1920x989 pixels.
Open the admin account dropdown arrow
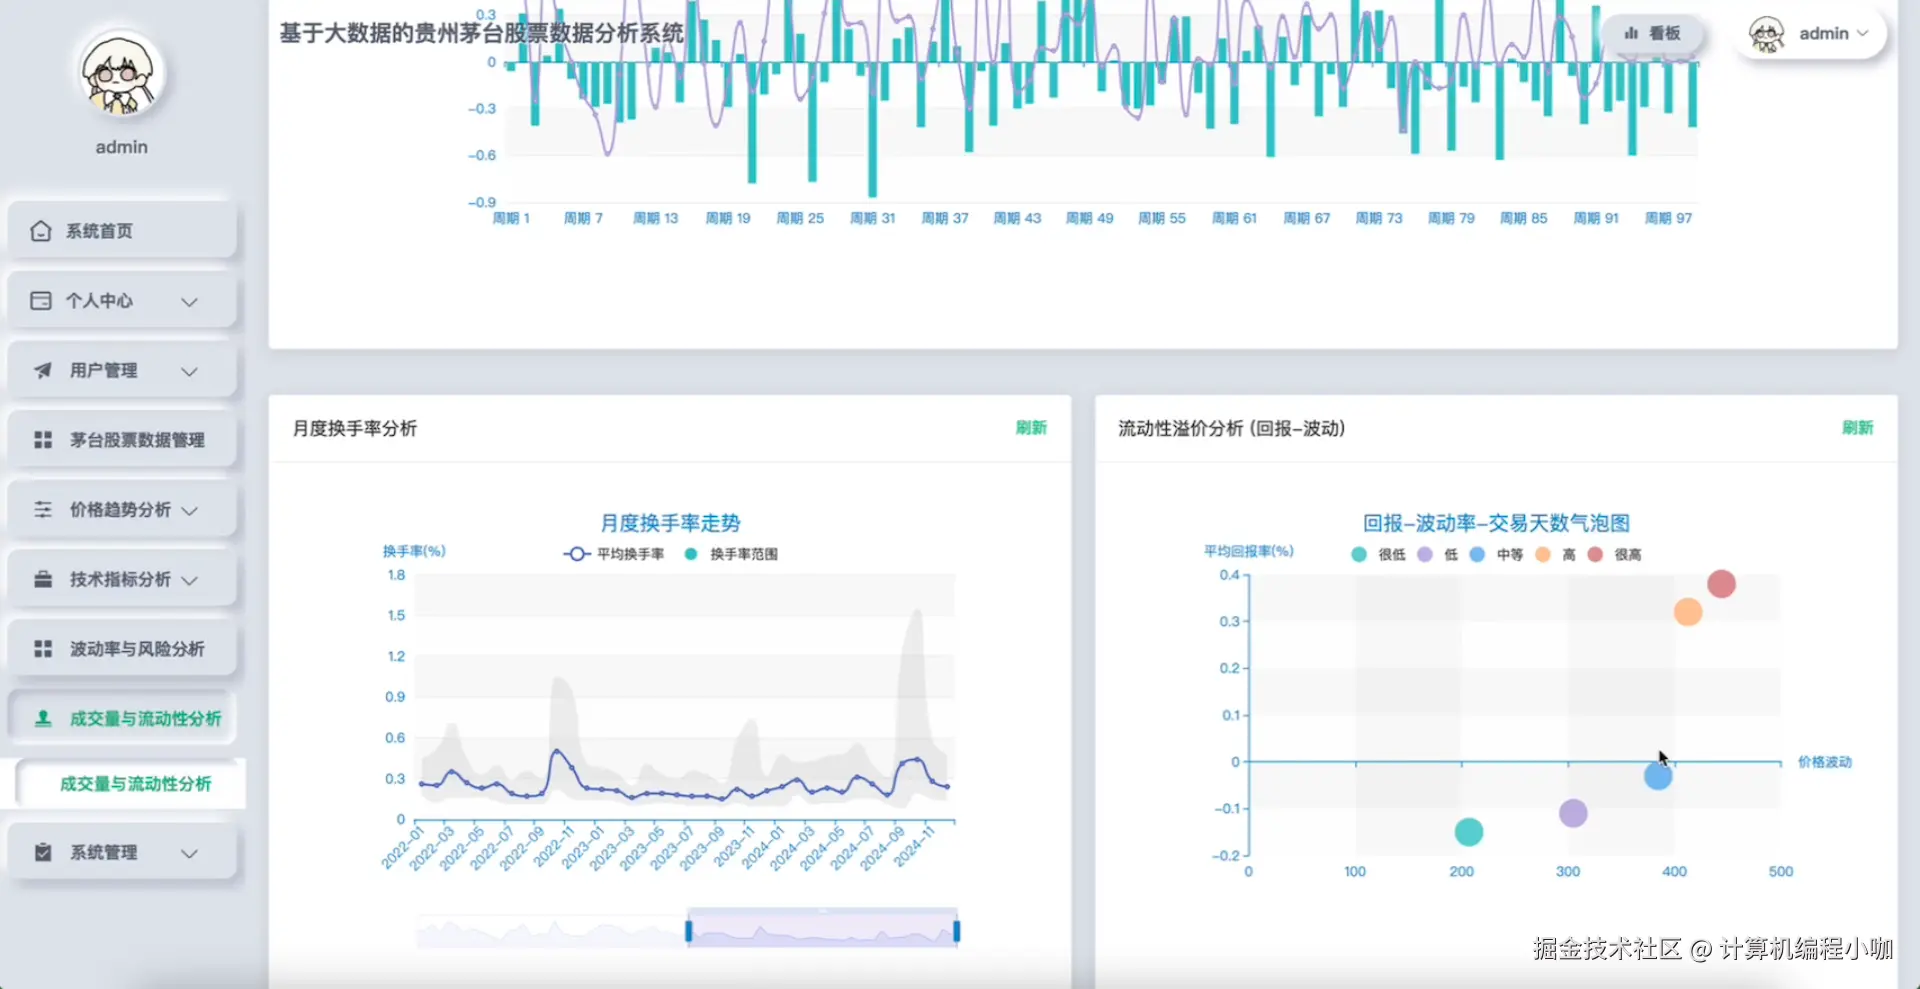pos(1863,34)
